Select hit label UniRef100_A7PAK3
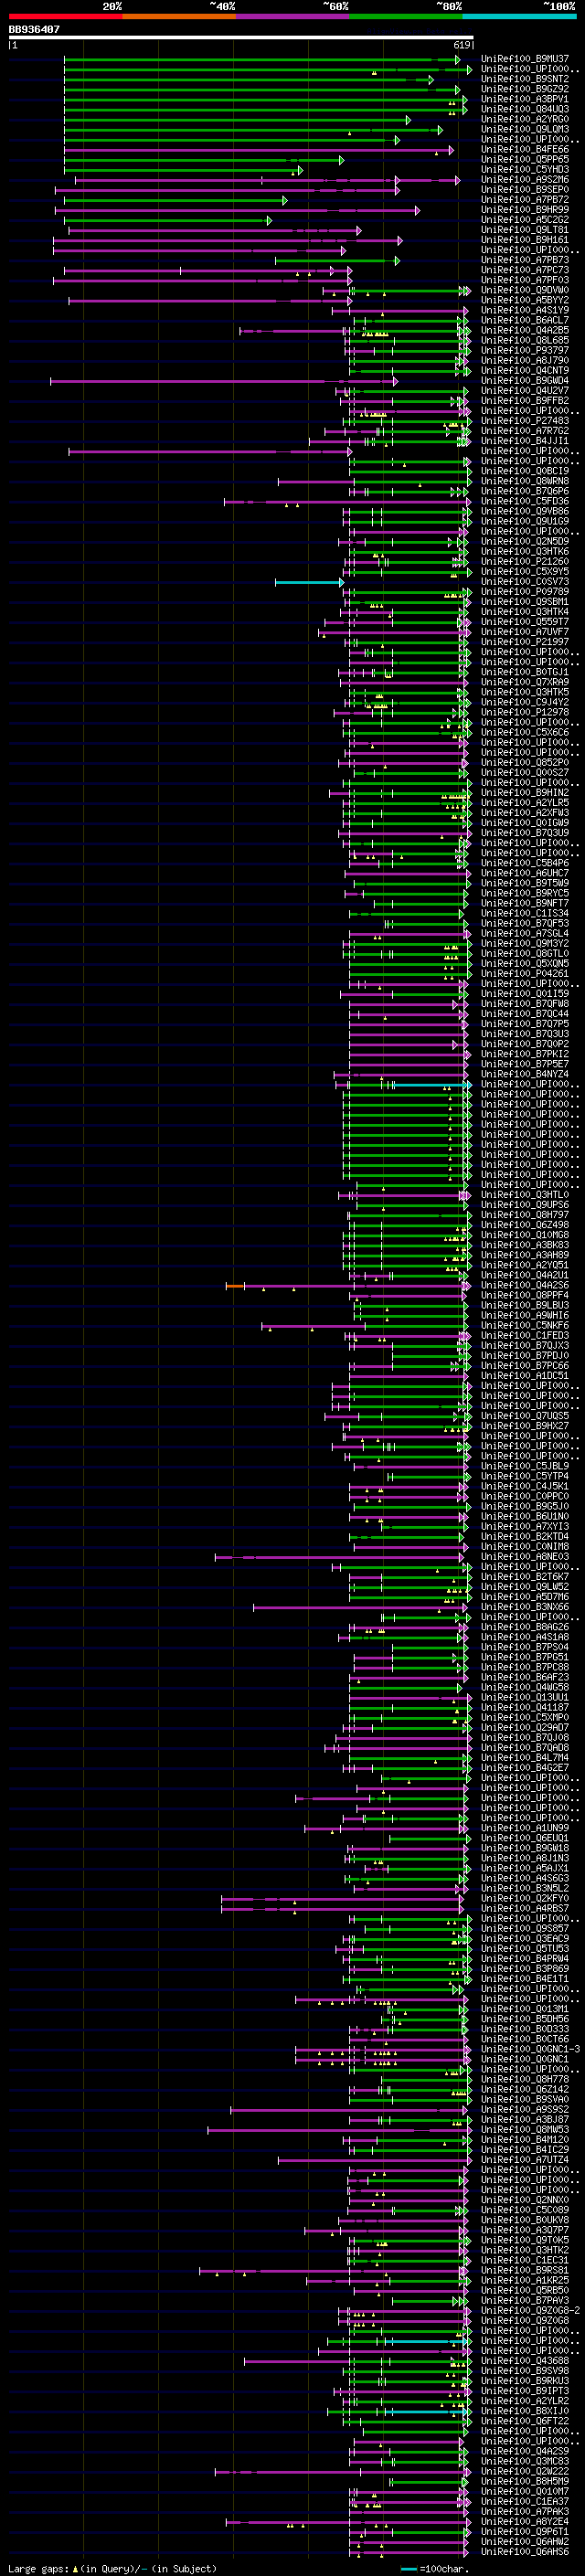This screenshot has width=585, height=2576. click(525, 2511)
